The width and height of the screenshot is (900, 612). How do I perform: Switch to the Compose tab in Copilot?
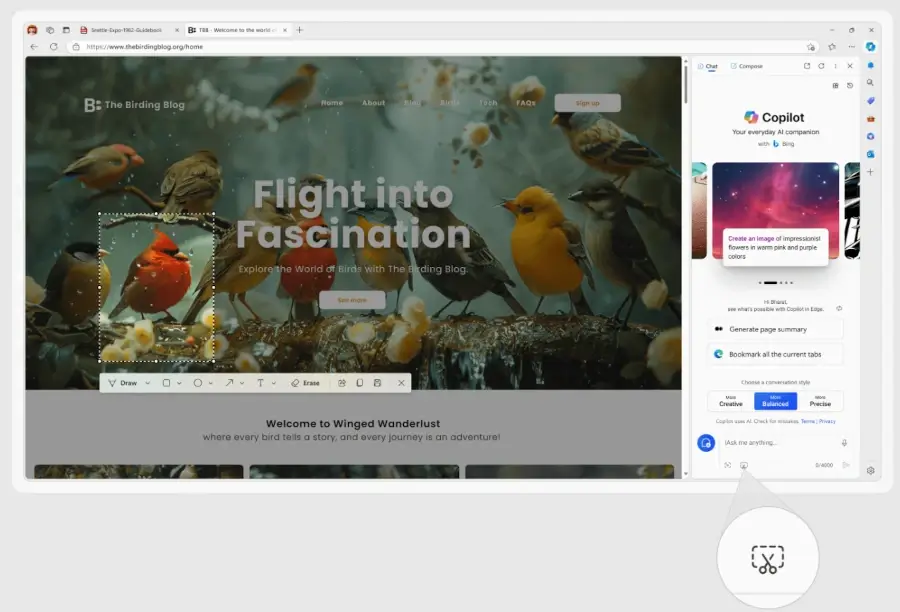click(747, 66)
